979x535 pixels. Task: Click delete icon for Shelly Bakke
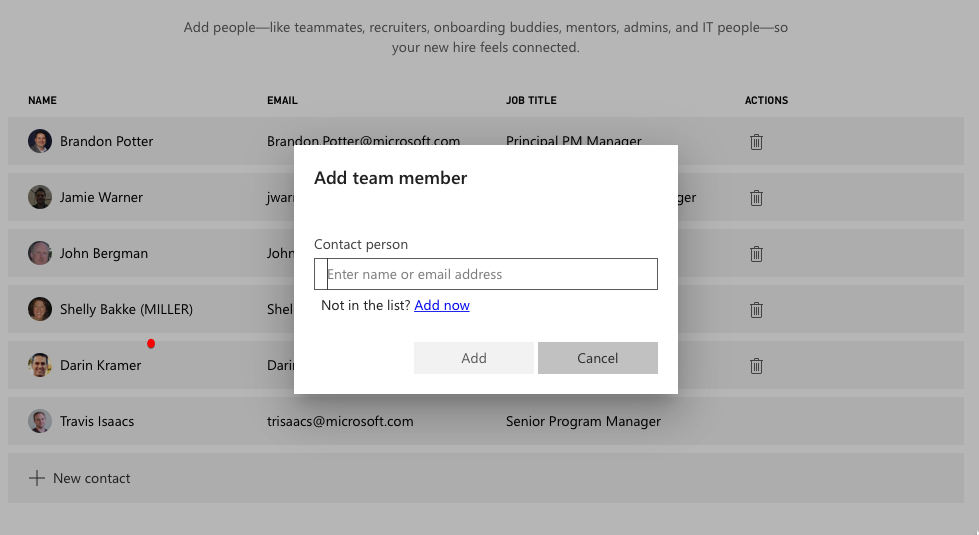click(756, 310)
